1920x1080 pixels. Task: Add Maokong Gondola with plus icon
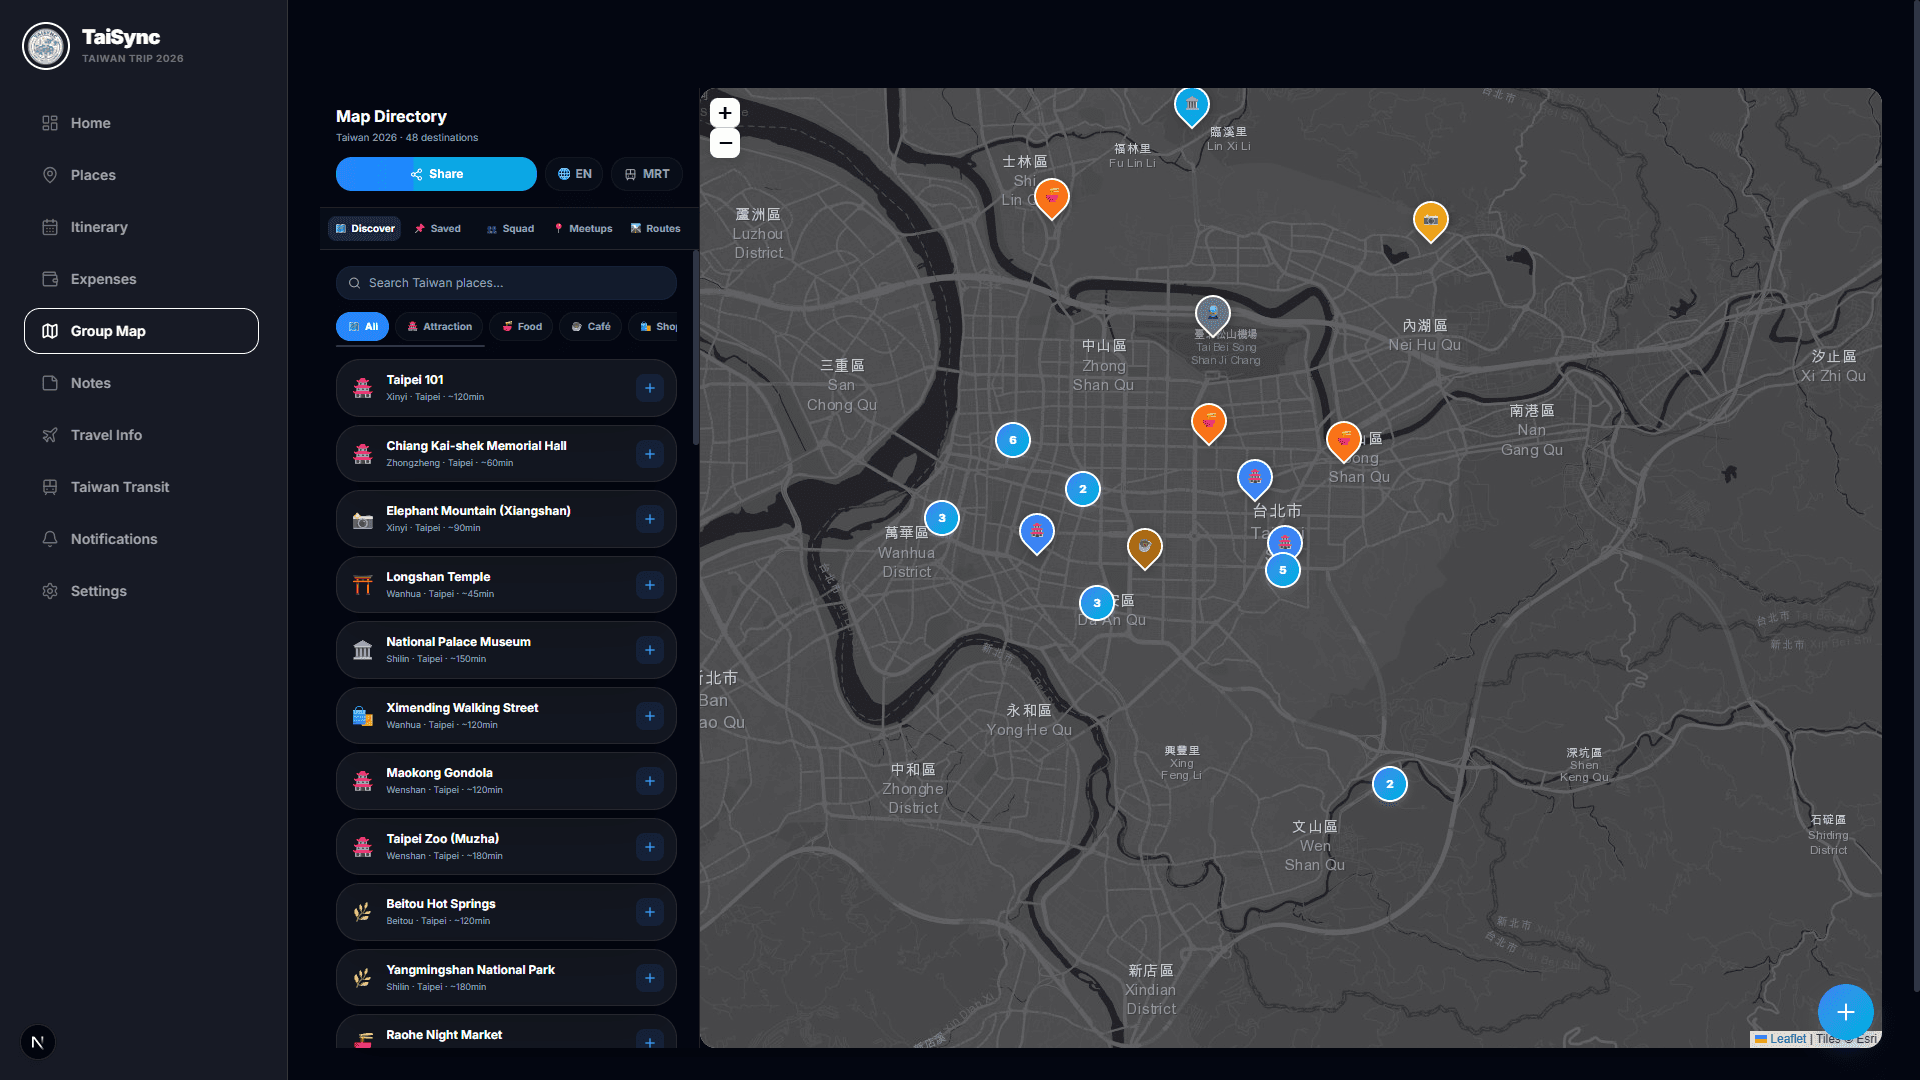[x=650, y=781]
